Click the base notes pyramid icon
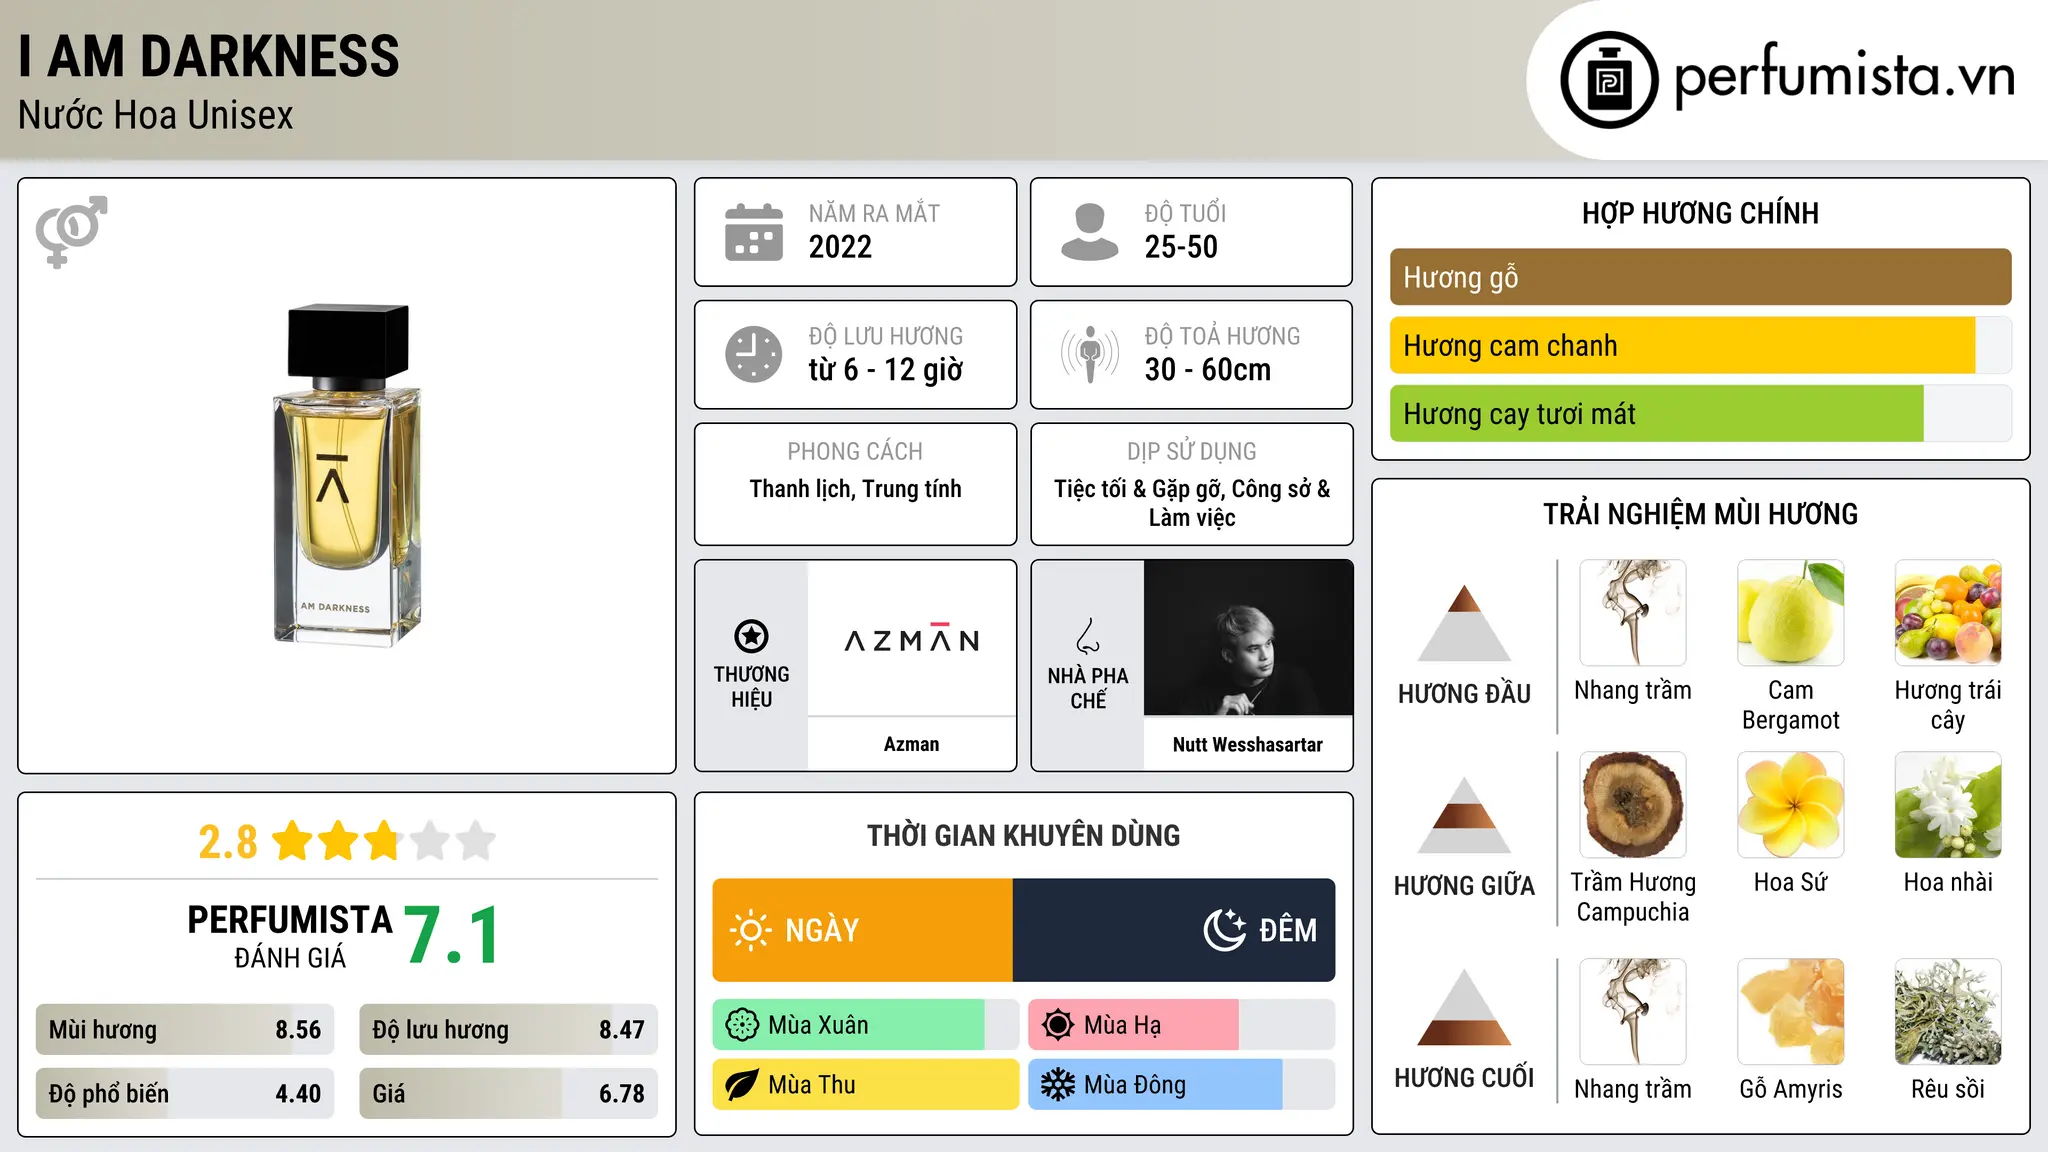The image size is (2048, 1152). point(1464,1007)
